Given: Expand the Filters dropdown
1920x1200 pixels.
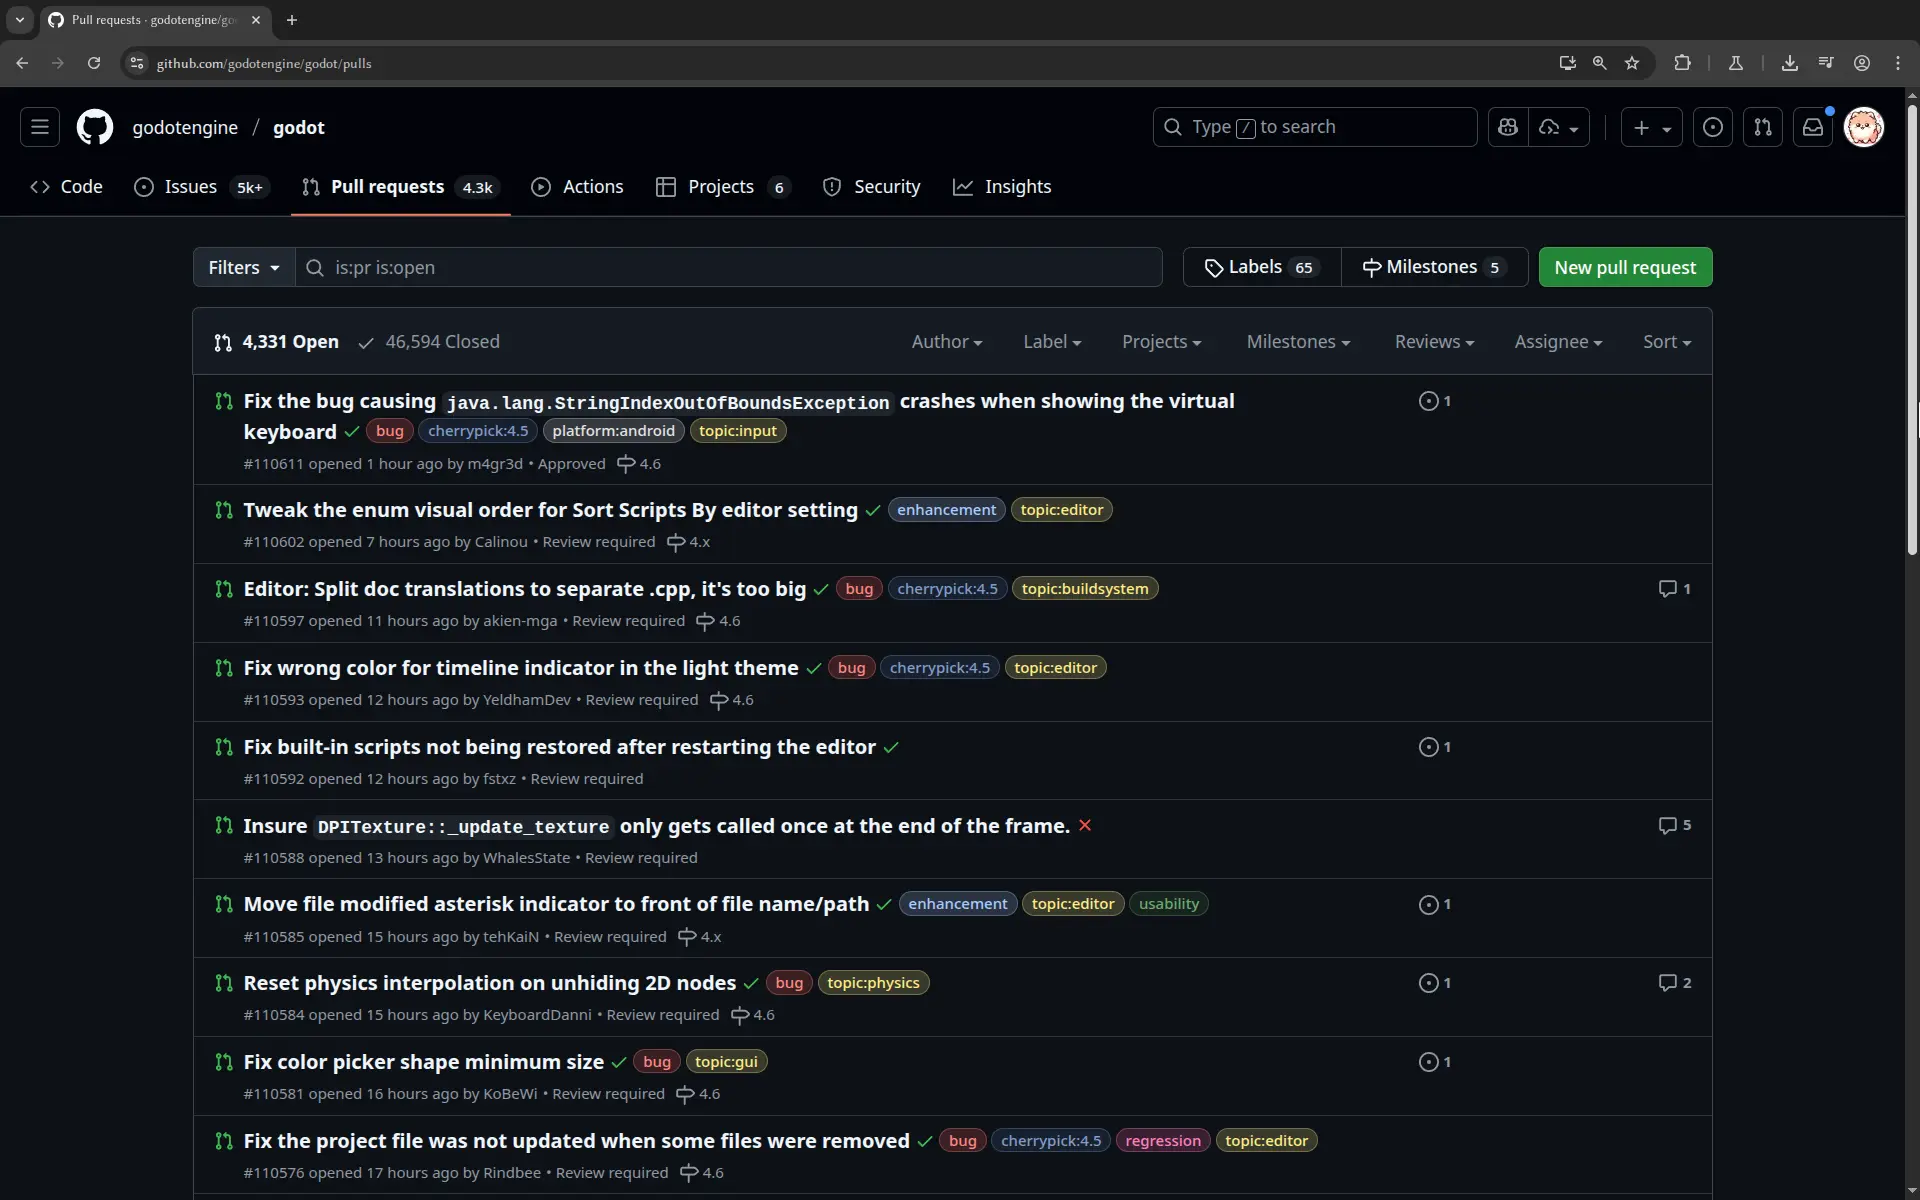Looking at the screenshot, I should click(244, 267).
